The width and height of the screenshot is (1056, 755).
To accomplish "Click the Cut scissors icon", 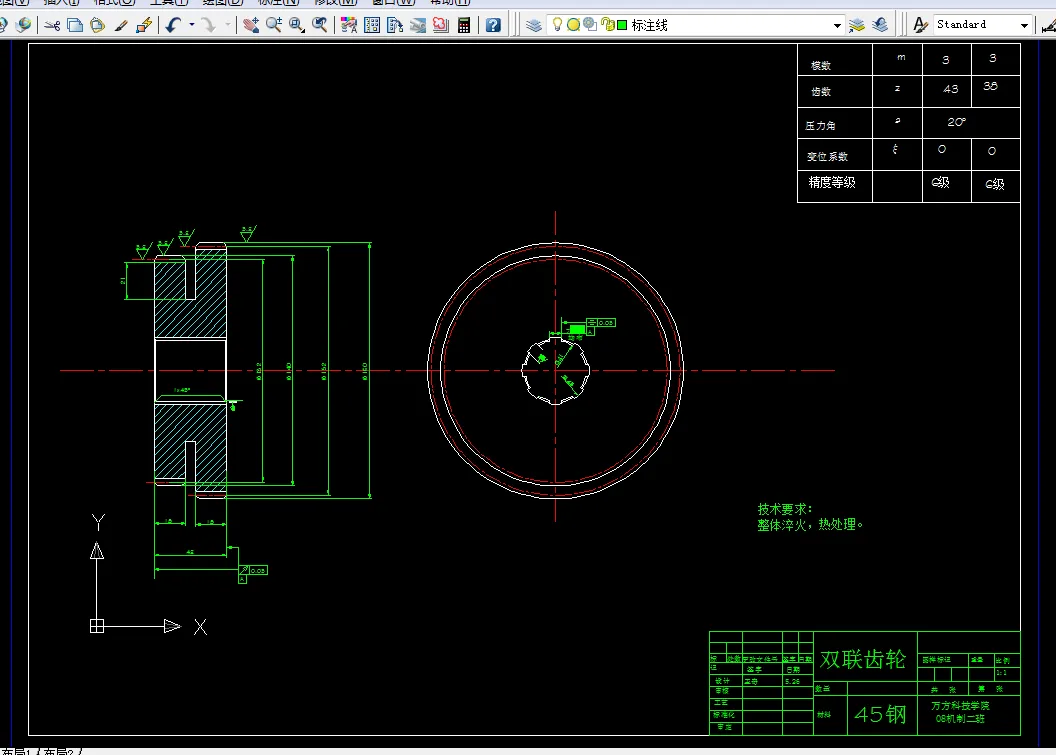I will (x=52, y=26).
